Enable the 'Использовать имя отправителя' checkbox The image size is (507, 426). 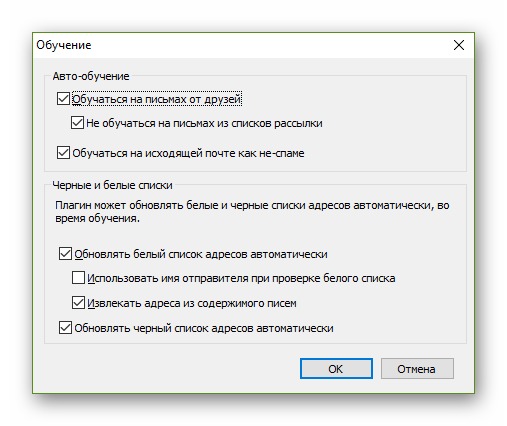[x=78, y=278]
